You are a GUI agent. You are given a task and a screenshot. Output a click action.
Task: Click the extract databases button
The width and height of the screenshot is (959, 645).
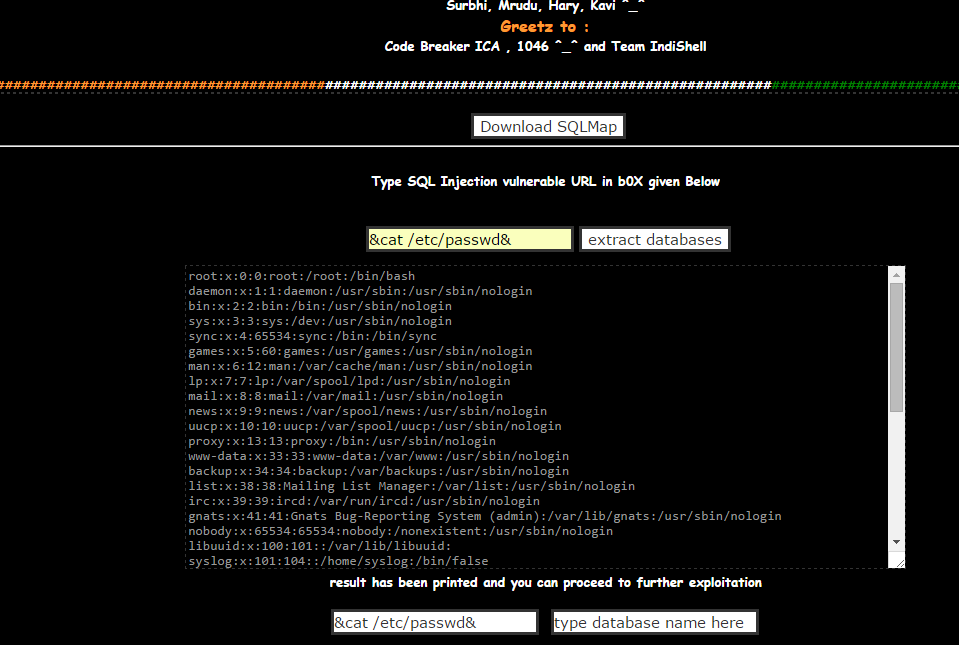pos(654,240)
